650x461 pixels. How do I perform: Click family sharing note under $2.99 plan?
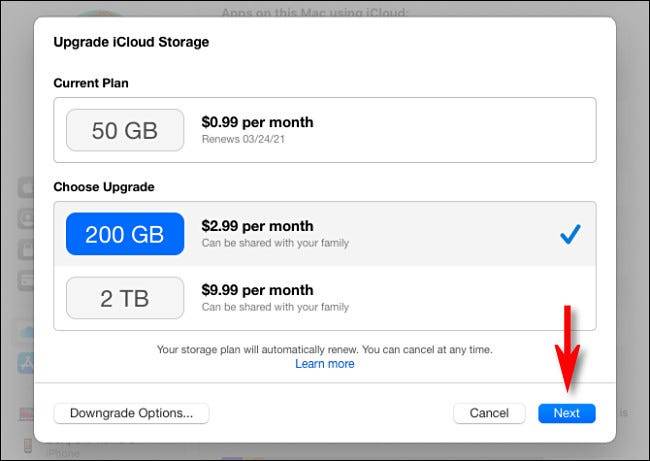click(x=275, y=243)
